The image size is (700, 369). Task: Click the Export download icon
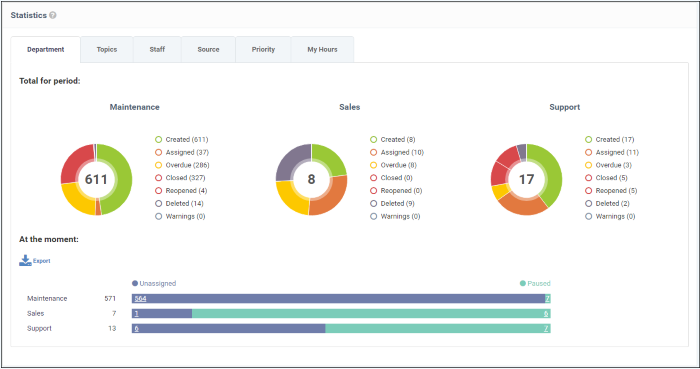click(25, 261)
